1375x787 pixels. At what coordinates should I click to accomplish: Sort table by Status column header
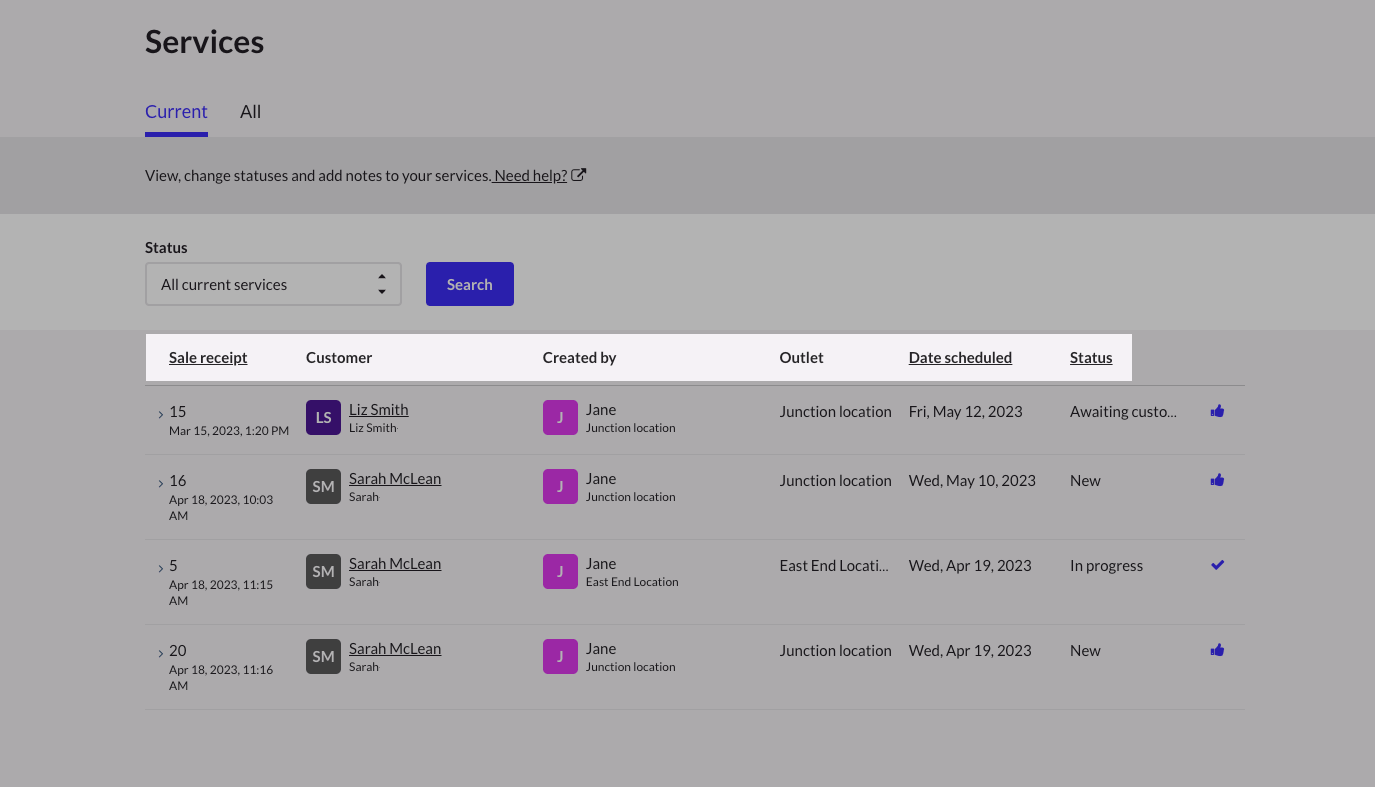tap(1091, 358)
